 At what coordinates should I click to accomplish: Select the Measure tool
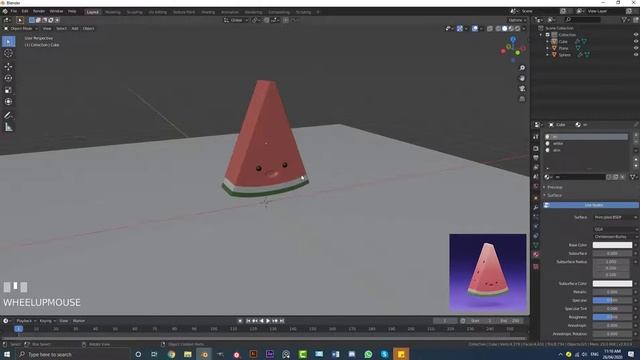9,127
